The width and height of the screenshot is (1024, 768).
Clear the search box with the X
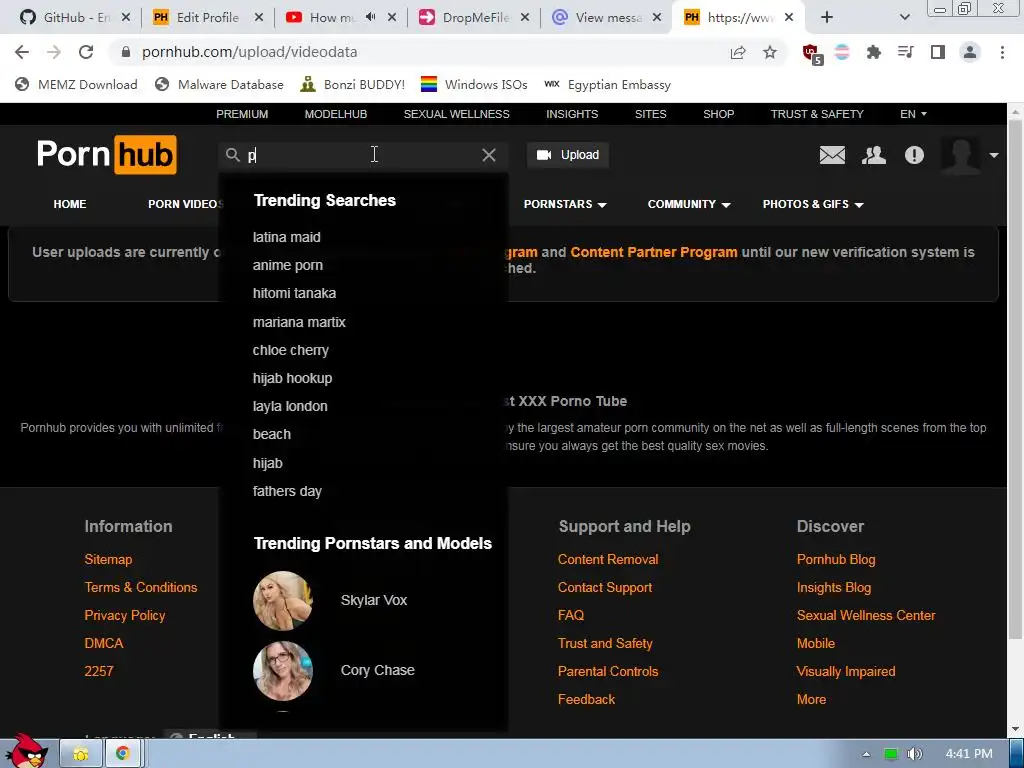click(x=488, y=155)
